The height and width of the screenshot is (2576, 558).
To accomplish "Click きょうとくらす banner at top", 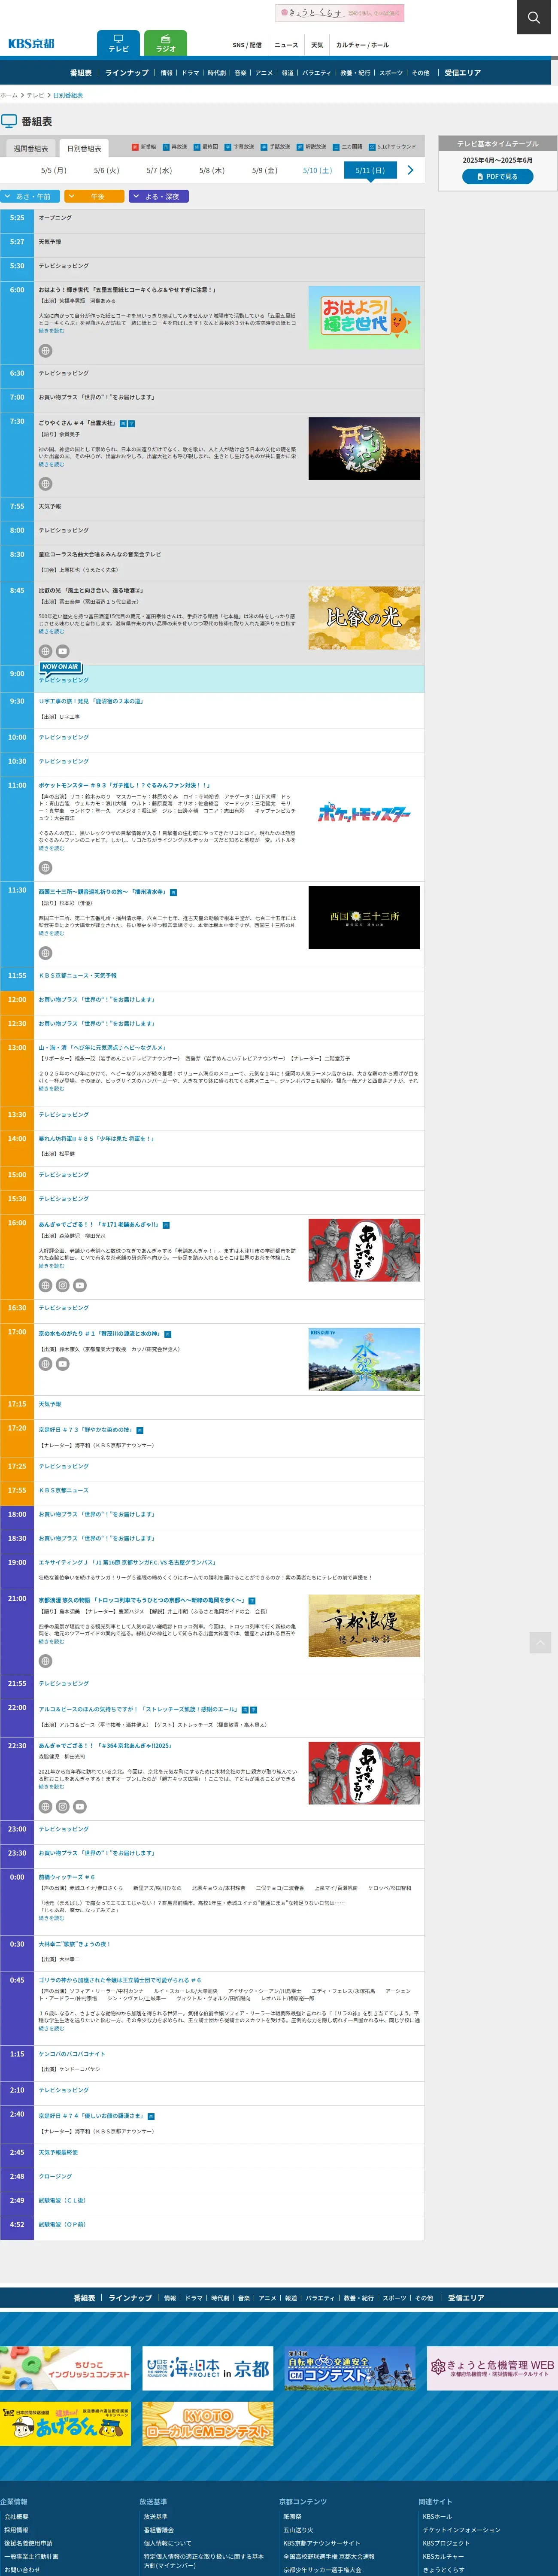I will [340, 13].
